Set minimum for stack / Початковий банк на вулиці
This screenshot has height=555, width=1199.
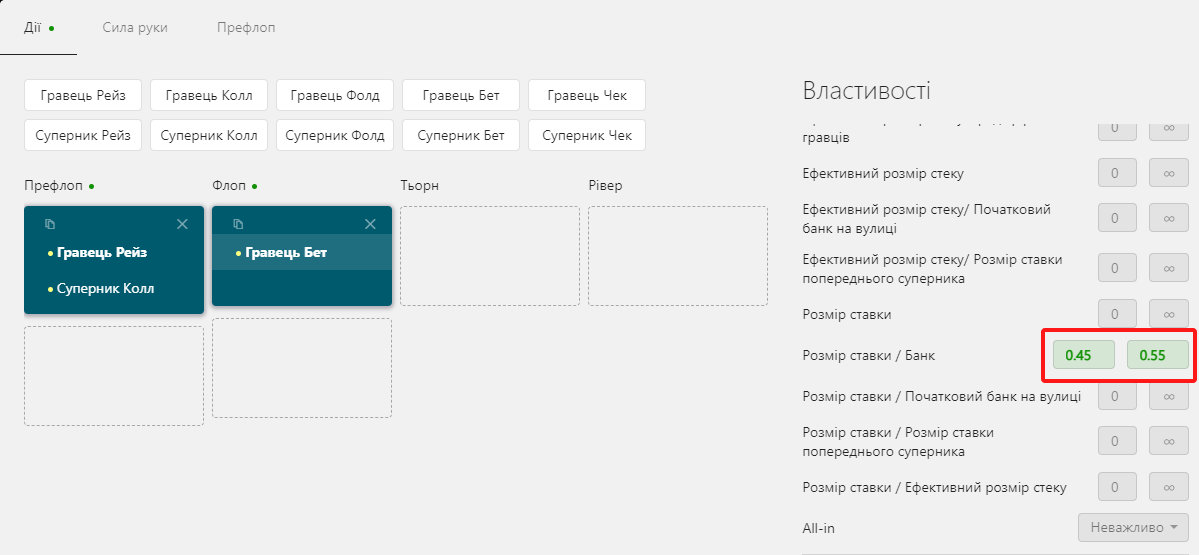(x=1117, y=219)
